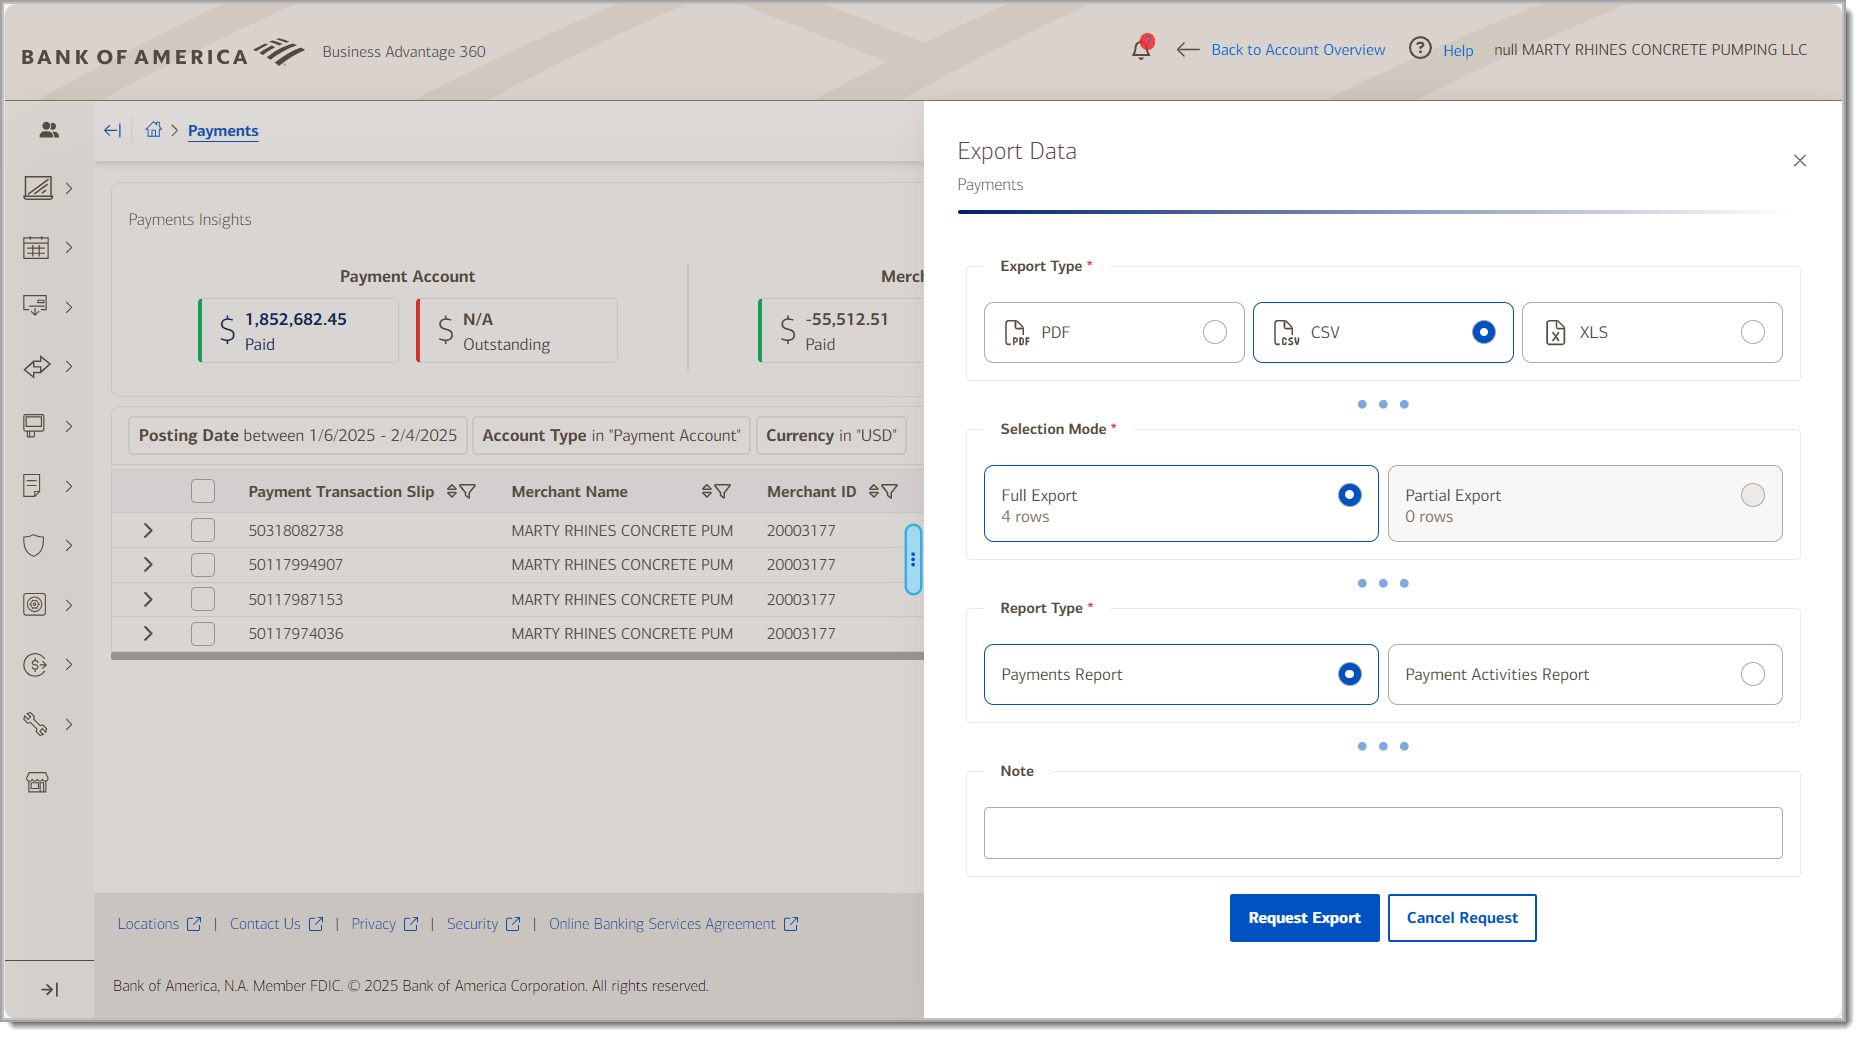
Task: Check the row for slip 50318082738
Action: point(203,530)
